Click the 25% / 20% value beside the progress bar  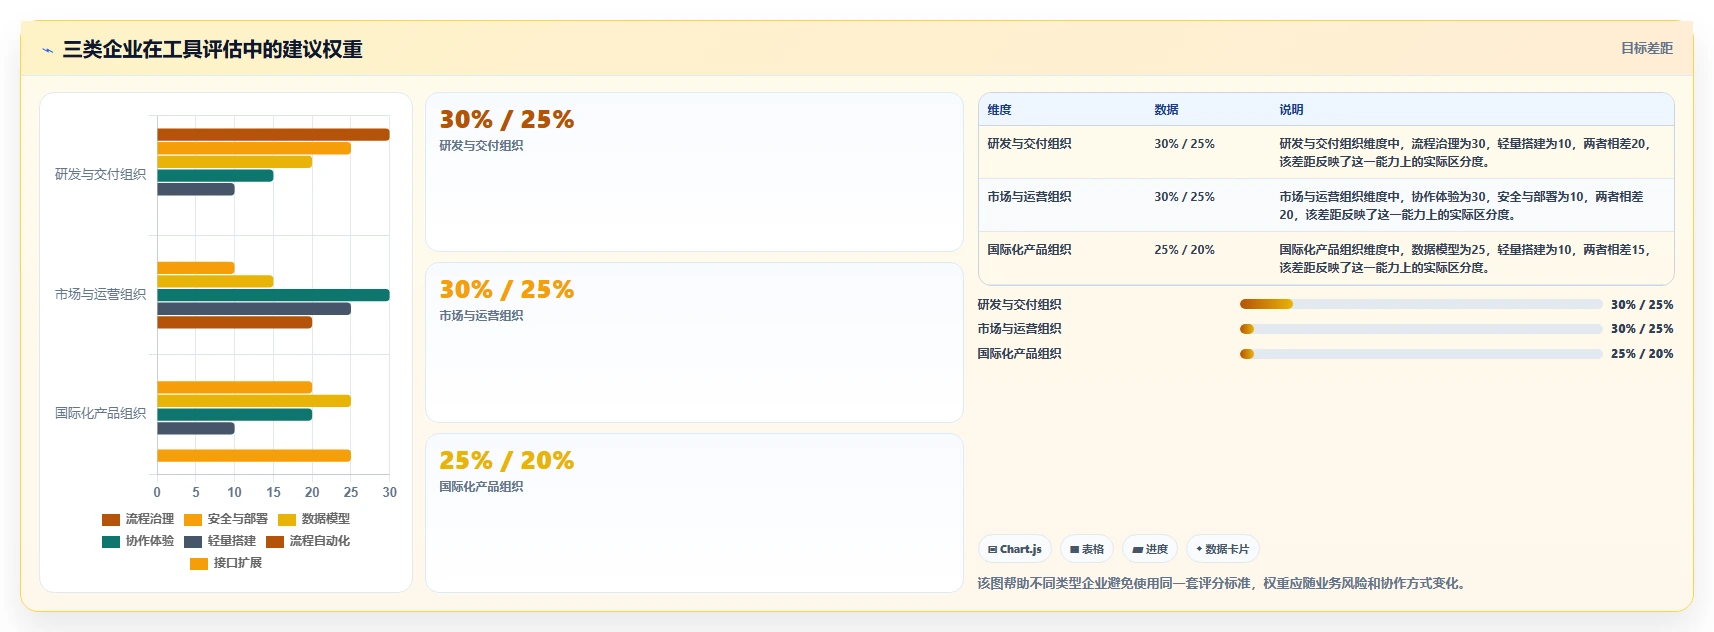point(1641,354)
